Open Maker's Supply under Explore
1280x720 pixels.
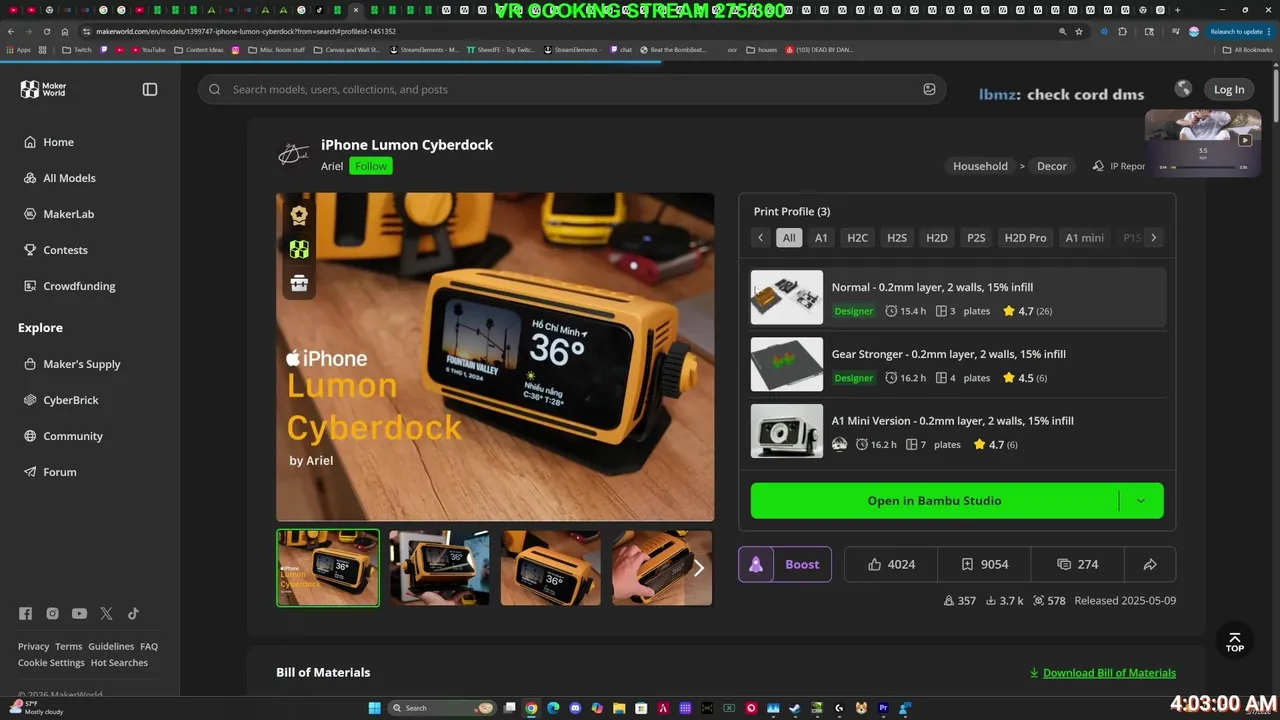(x=81, y=364)
